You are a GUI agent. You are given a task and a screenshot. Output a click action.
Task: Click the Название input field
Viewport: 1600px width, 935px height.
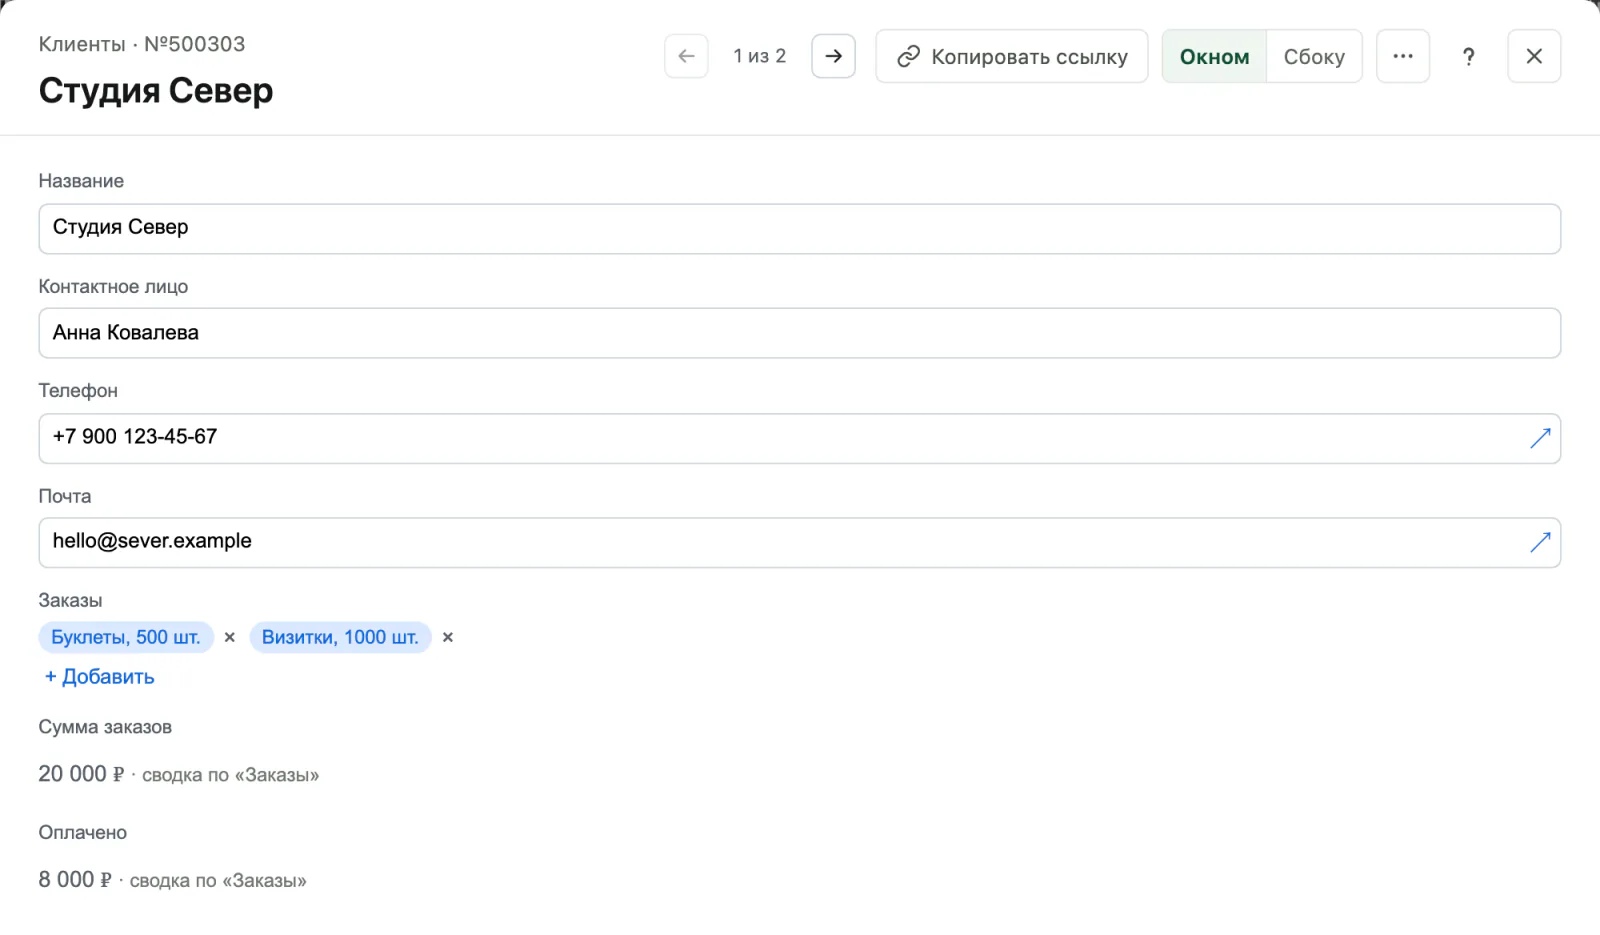point(799,228)
